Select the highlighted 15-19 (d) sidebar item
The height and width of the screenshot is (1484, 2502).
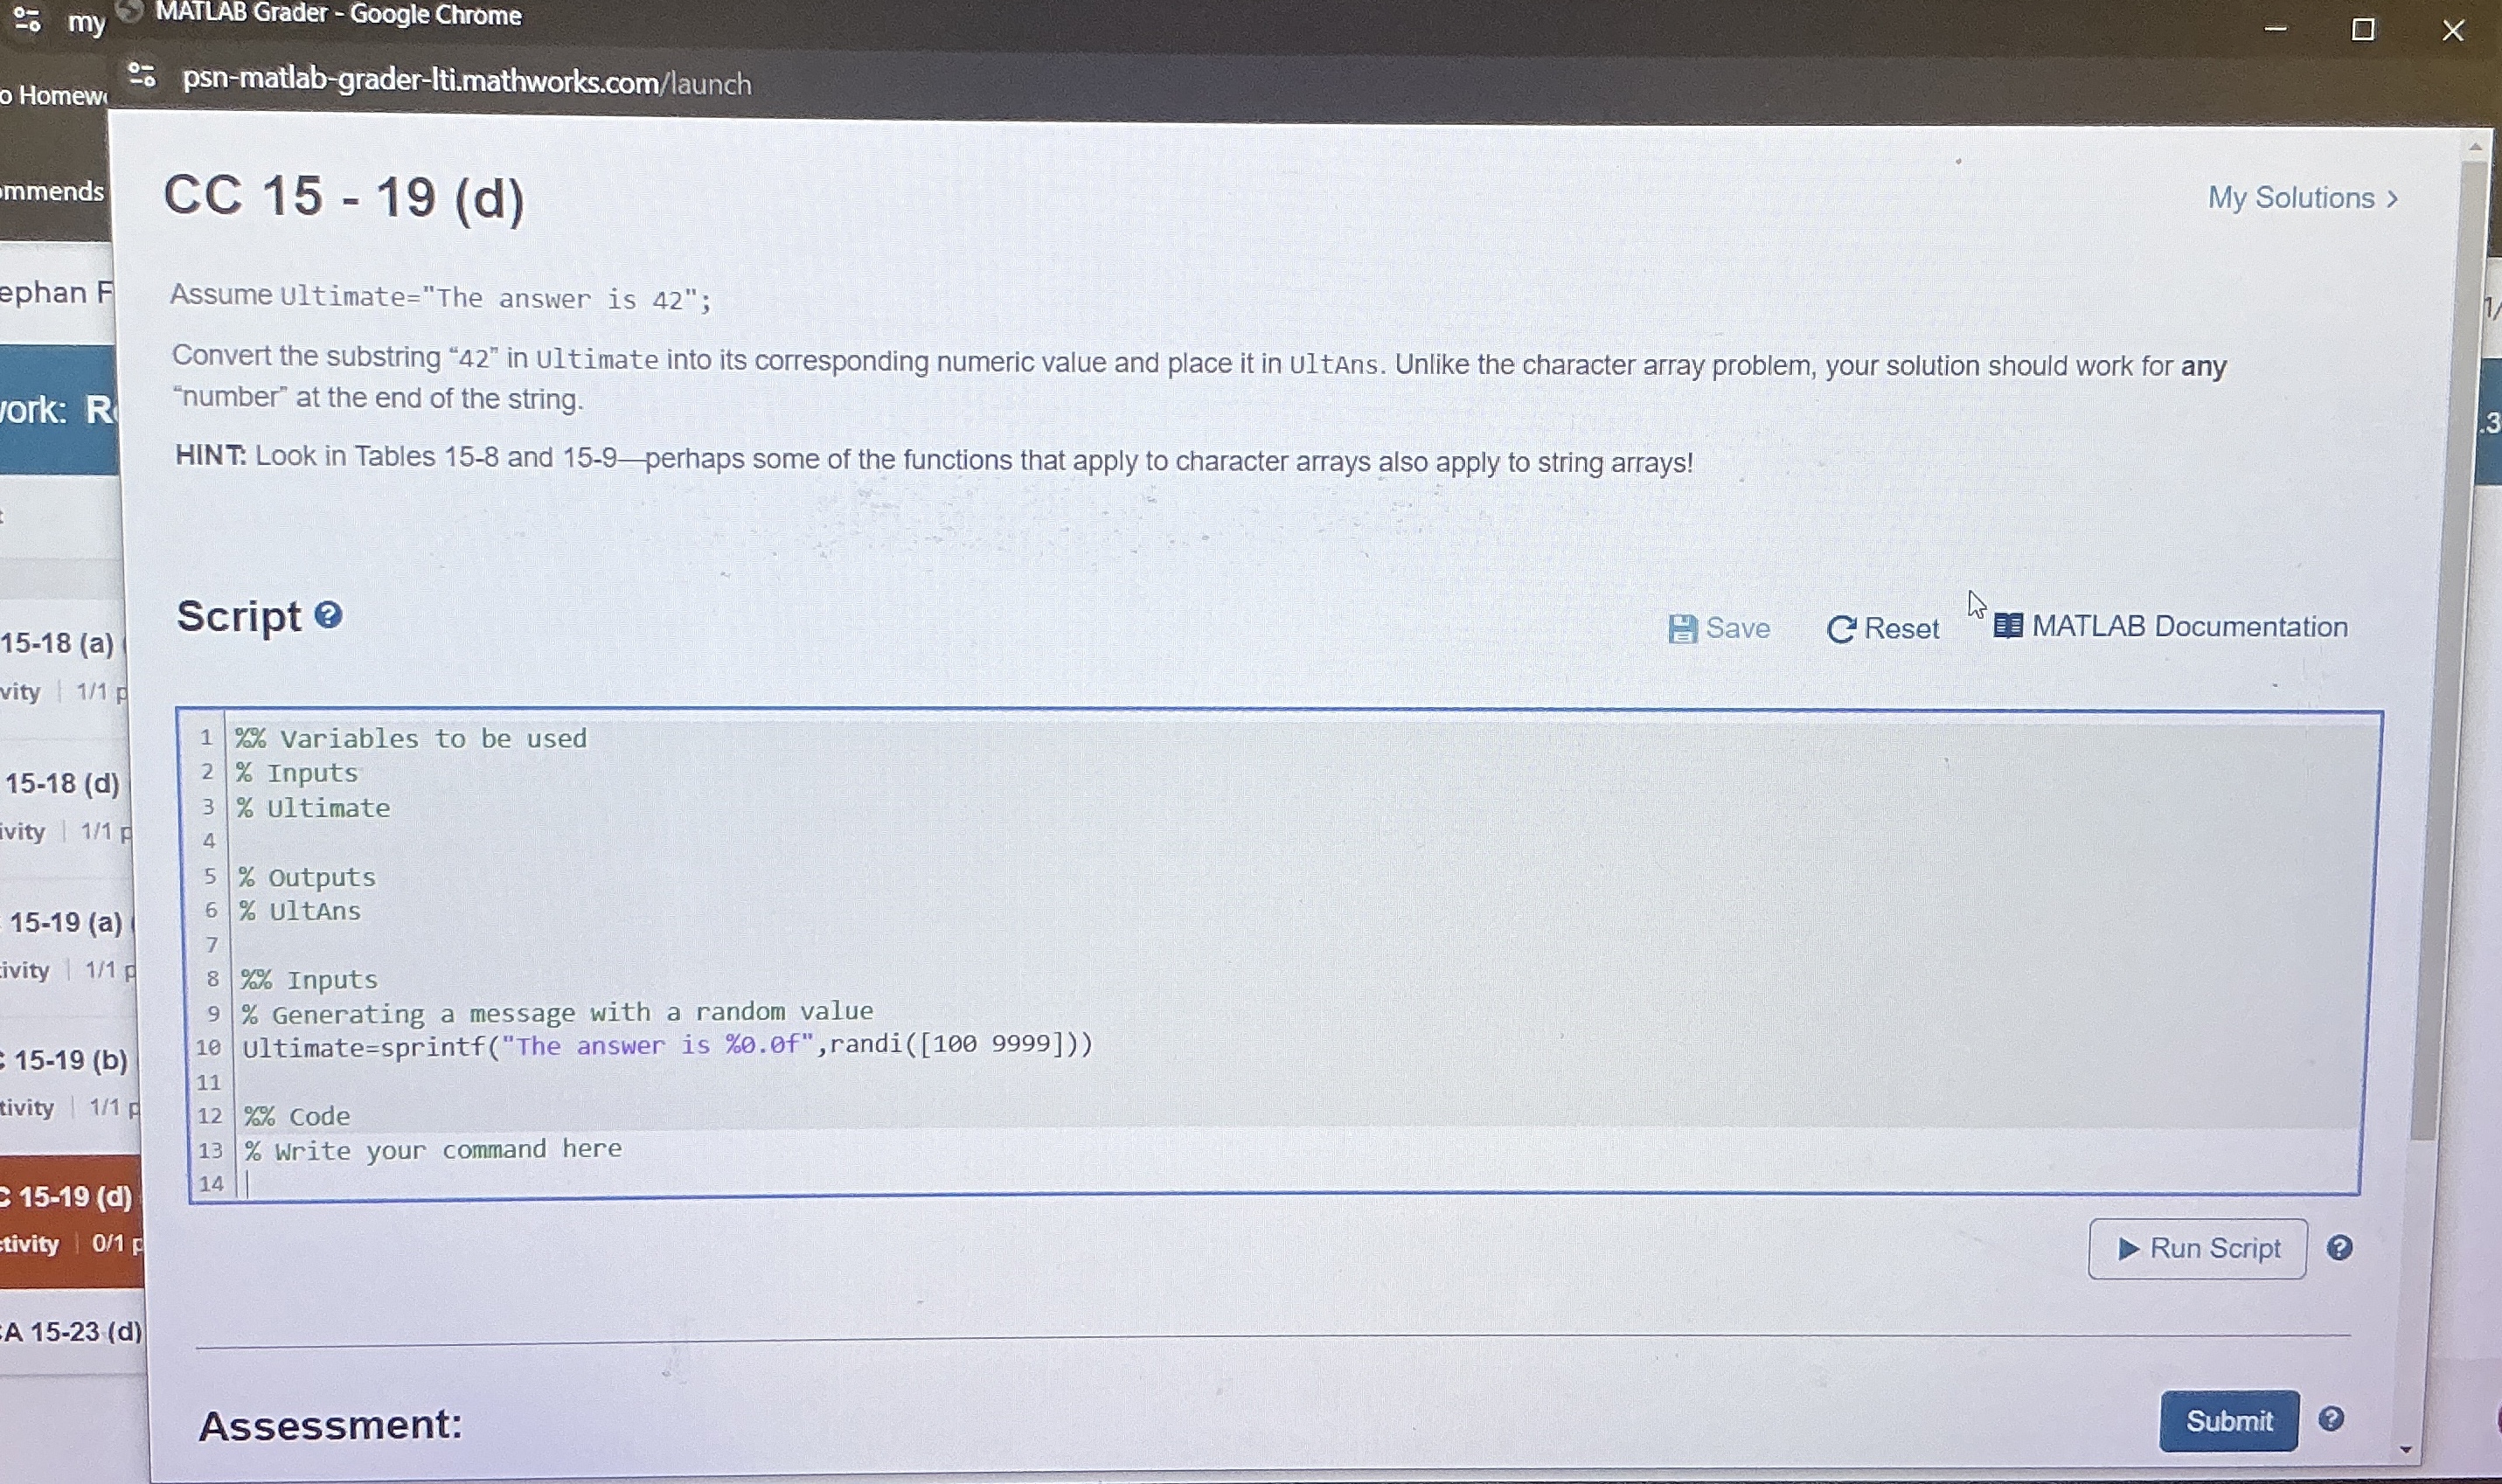(72, 1197)
